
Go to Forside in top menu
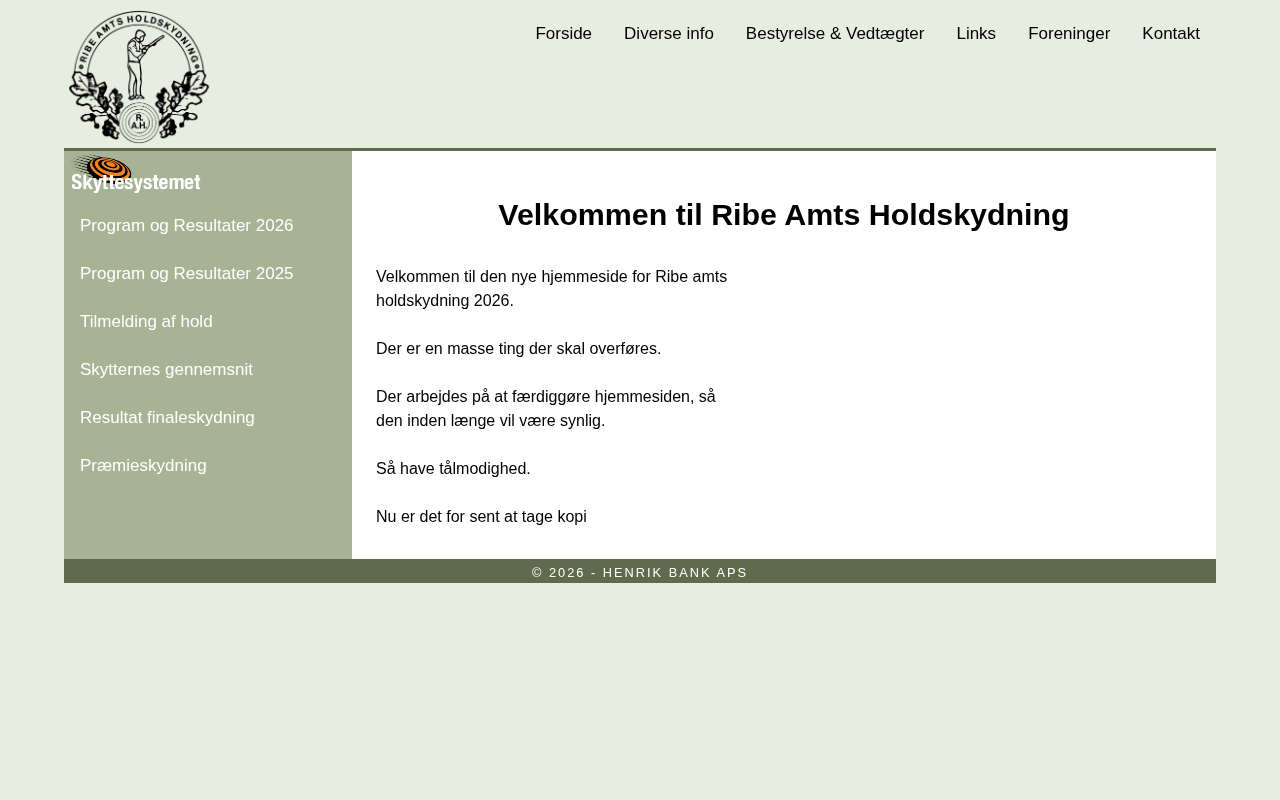click(564, 34)
